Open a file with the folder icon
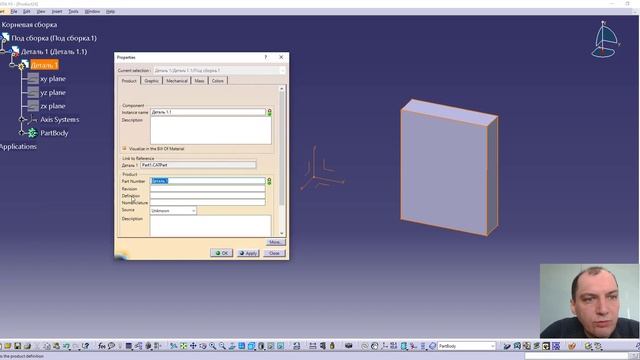This screenshot has height=360, width=640. coord(8,346)
